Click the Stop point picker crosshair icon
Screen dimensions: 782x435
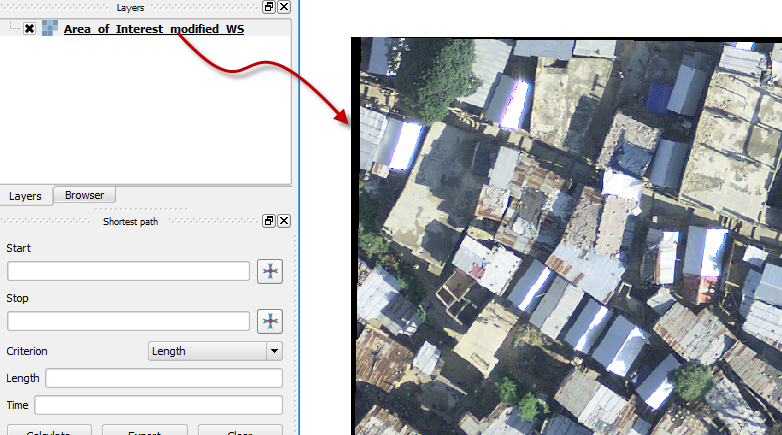pos(270,321)
